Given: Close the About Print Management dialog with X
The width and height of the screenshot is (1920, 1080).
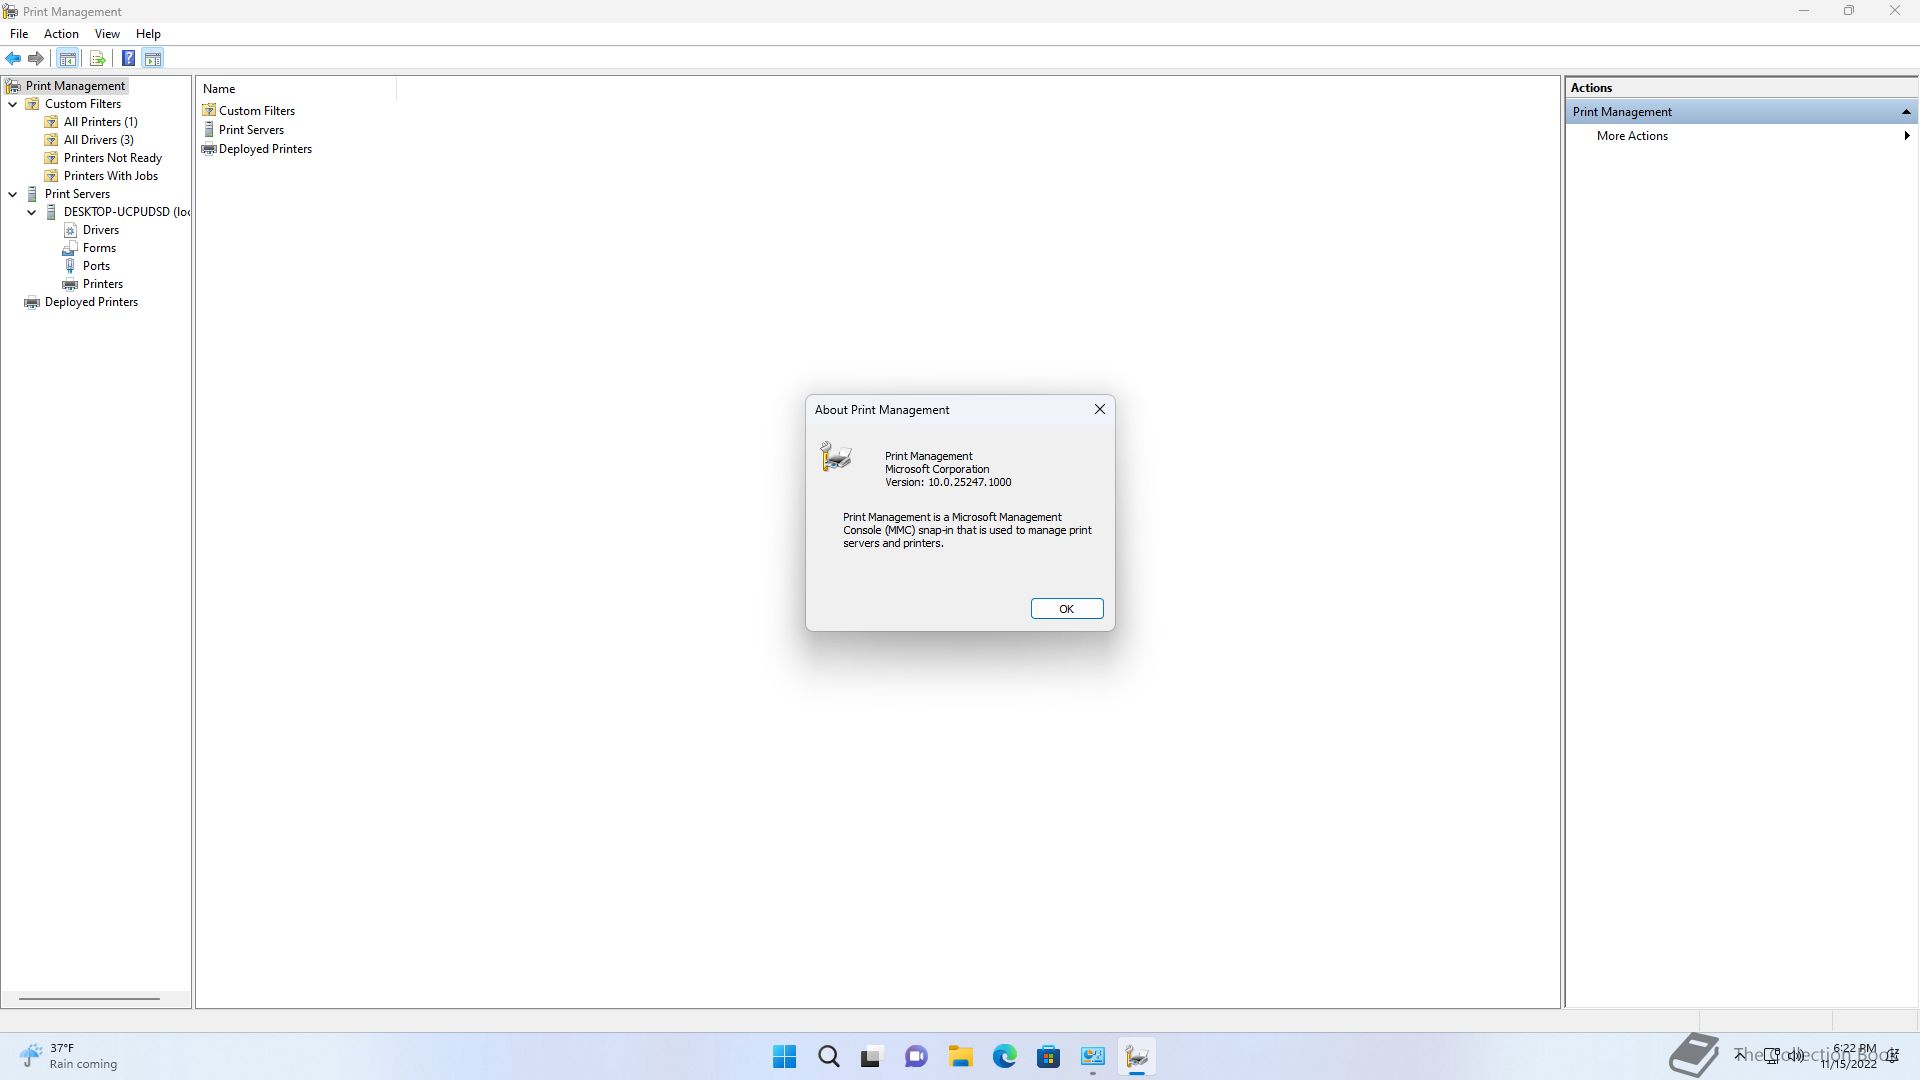Looking at the screenshot, I should point(1099,409).
